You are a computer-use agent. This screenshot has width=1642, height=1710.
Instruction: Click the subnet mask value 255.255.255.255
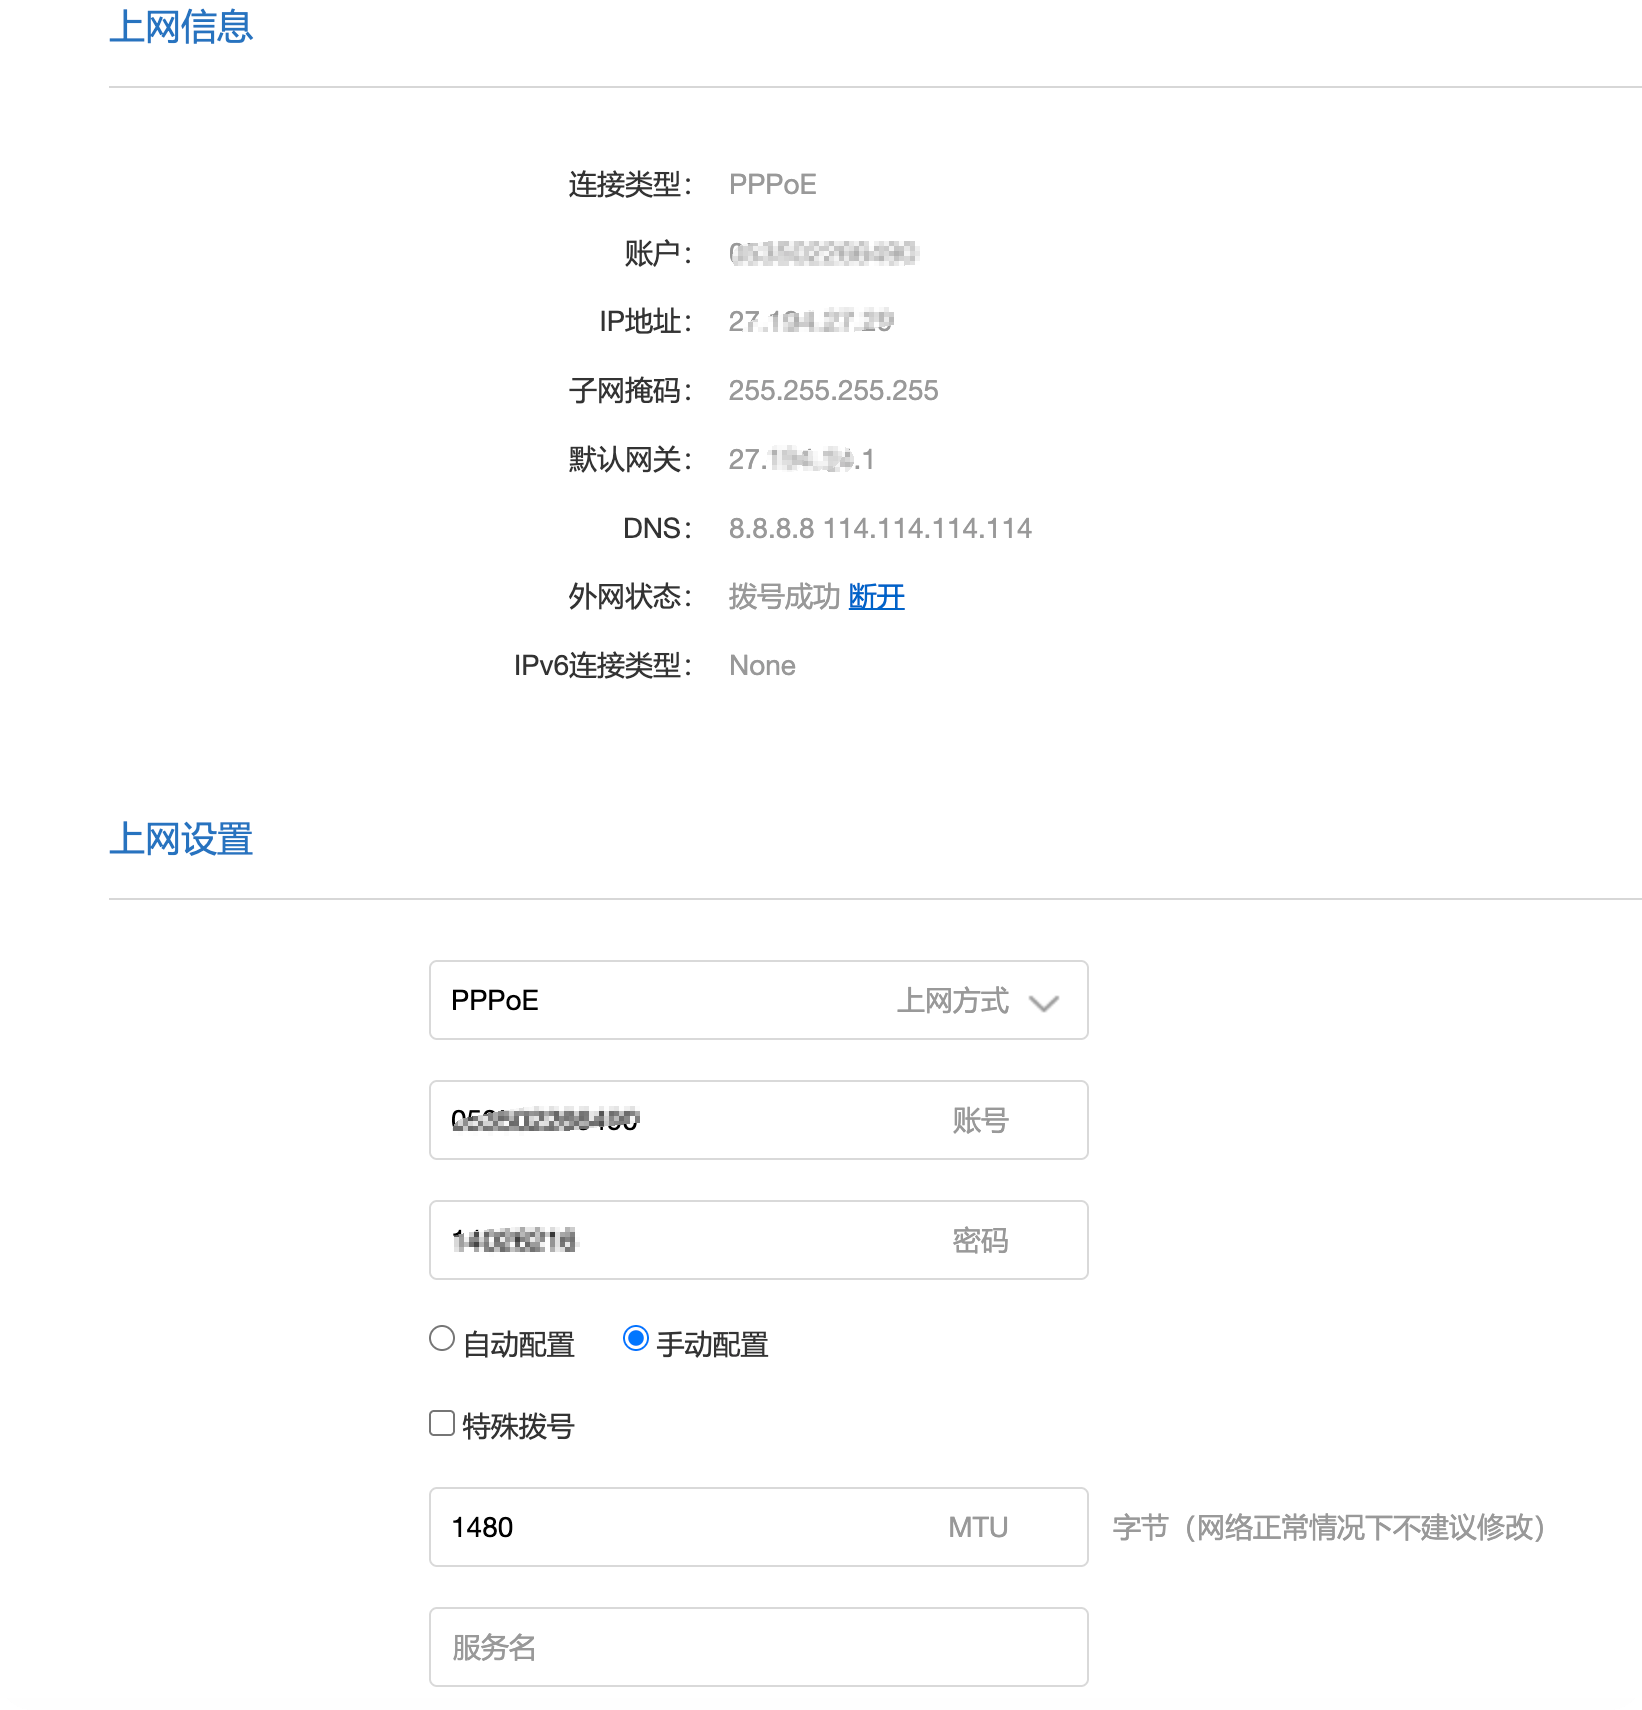tap(833, 390)
